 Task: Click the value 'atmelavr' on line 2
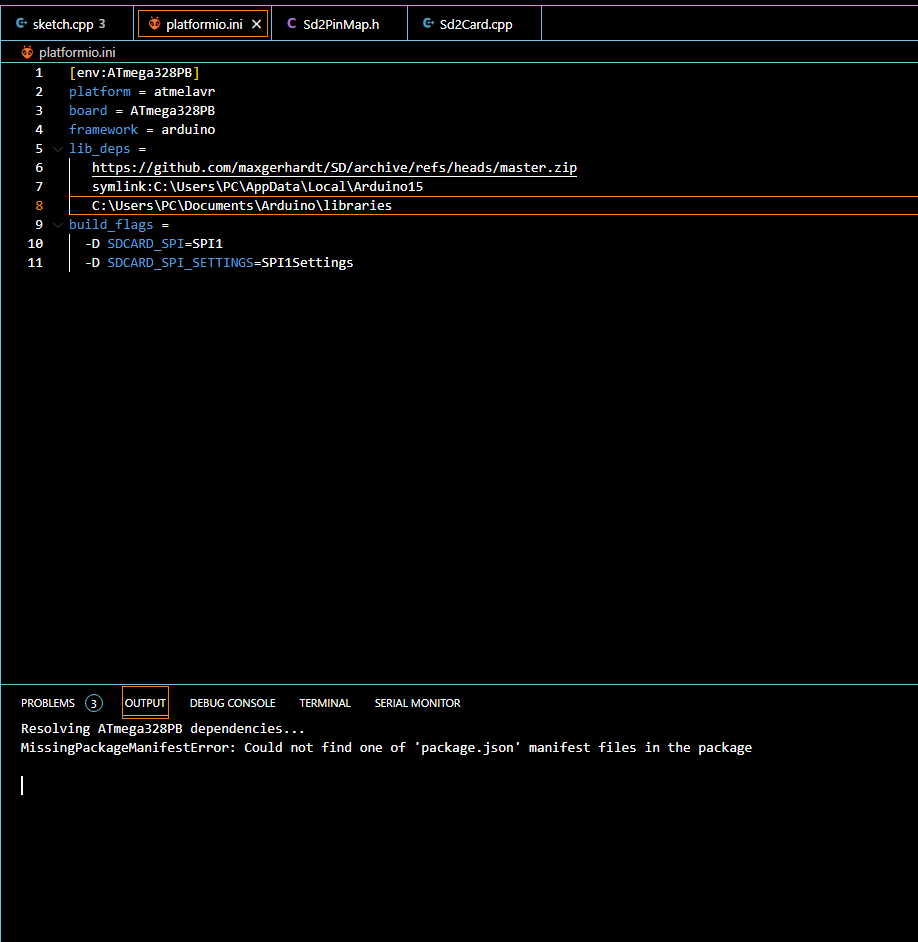tap(184, 92)
